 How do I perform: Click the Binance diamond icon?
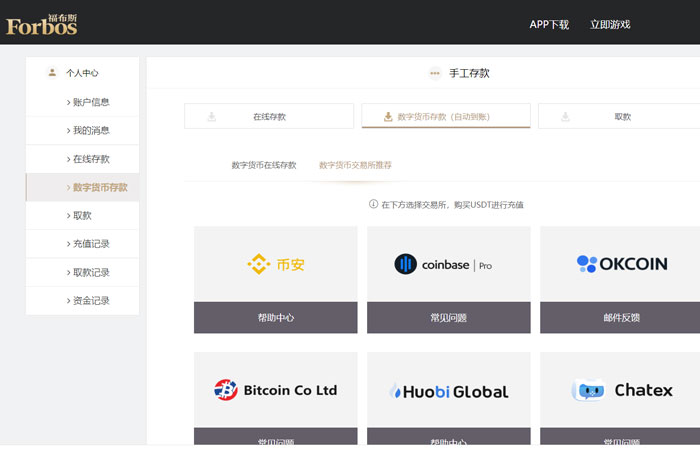coord(259,264)
